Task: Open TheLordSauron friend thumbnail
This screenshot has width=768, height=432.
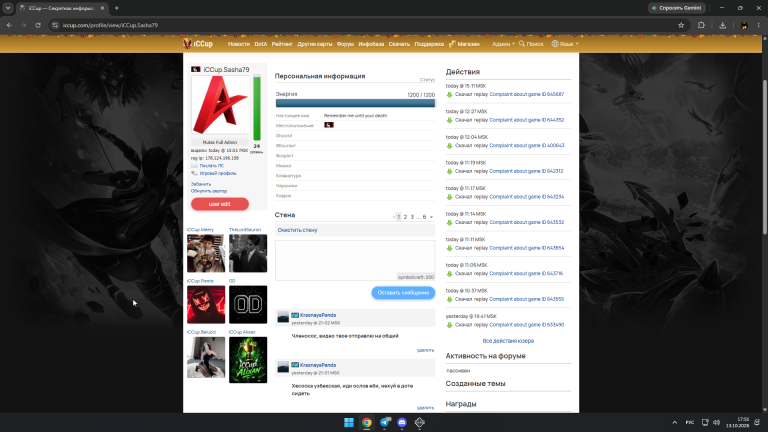Action: tap(248, 253)
